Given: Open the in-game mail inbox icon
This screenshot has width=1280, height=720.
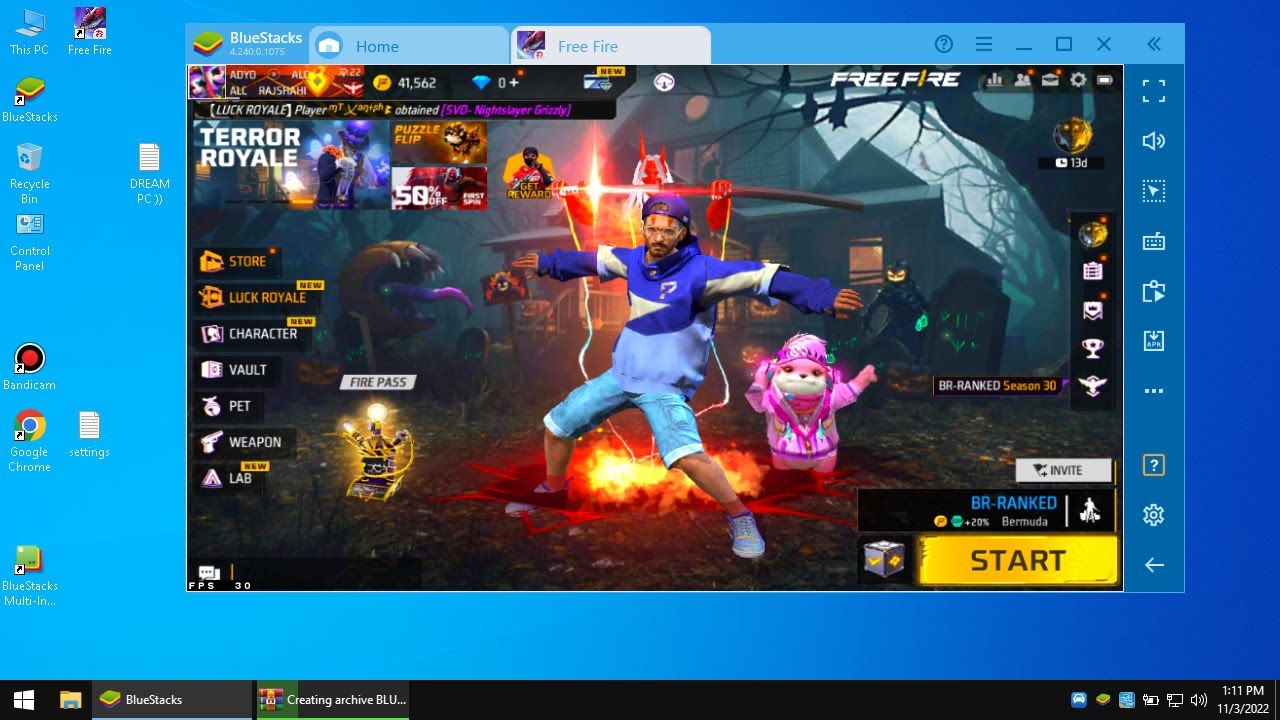Looking at the screenshot, I should (x=1050, y=80).
